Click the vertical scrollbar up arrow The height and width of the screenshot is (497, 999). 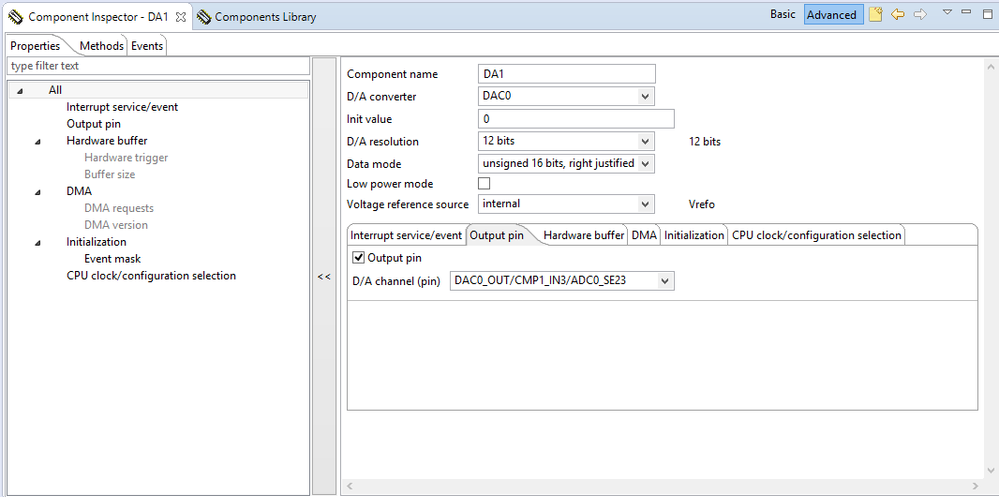tap(991, 66)
